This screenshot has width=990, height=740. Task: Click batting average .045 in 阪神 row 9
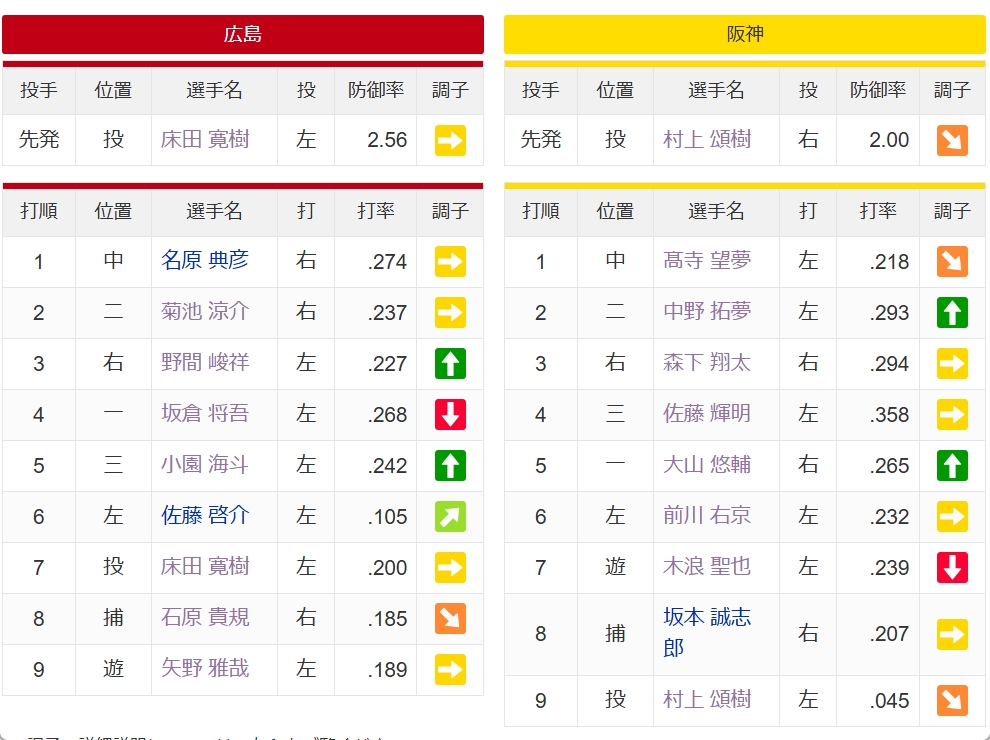click(890, 701)
